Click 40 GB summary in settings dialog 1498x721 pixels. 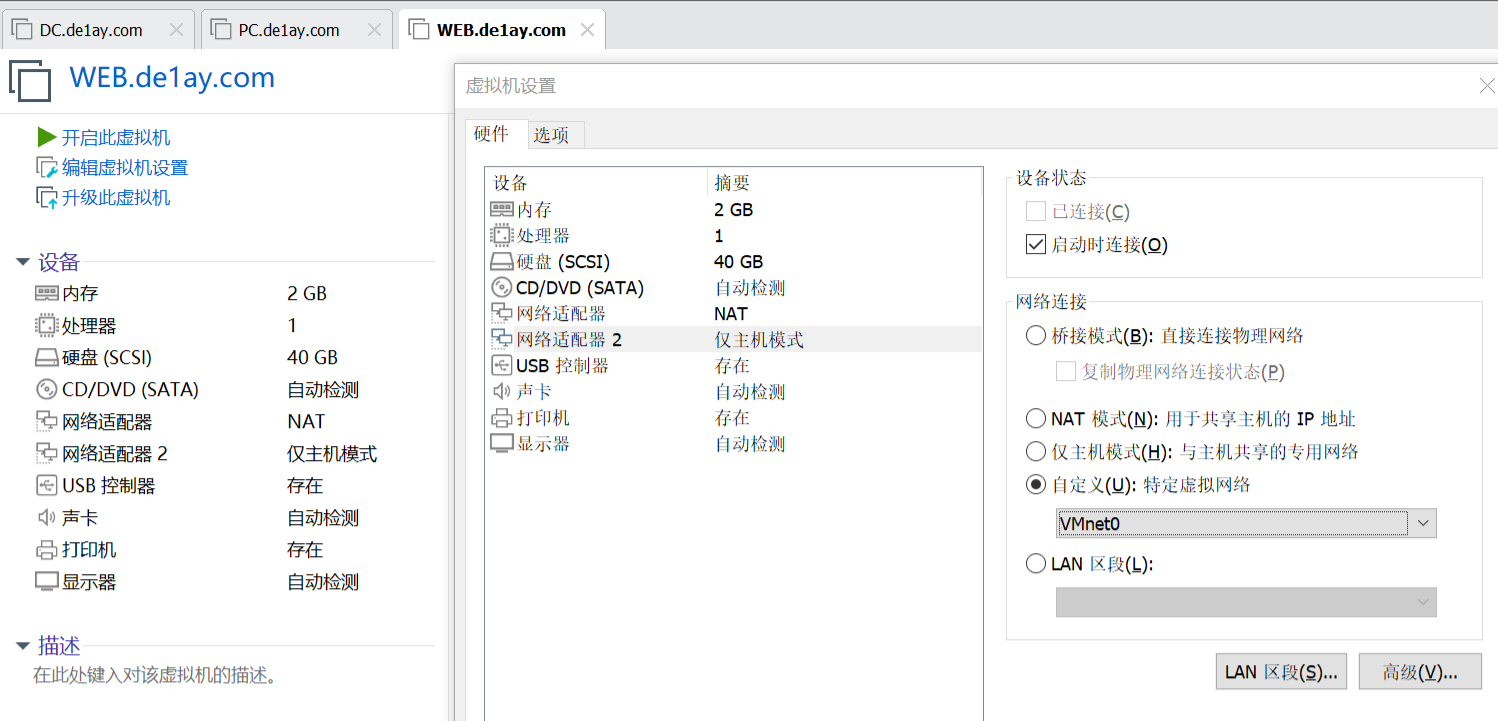pyautogui.click(x=739, y=262)
